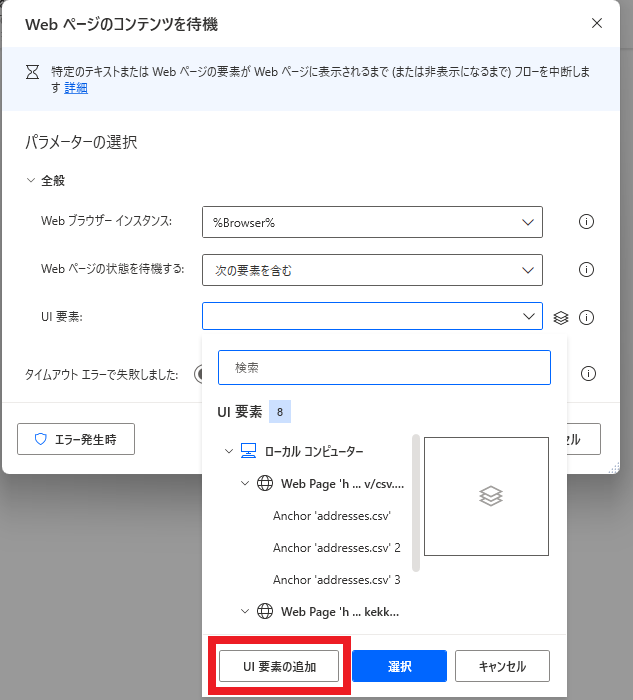Click the 検索 search field
Viewport: 633px width, 700px height.
pyautogui.click(x=384, y=367)
